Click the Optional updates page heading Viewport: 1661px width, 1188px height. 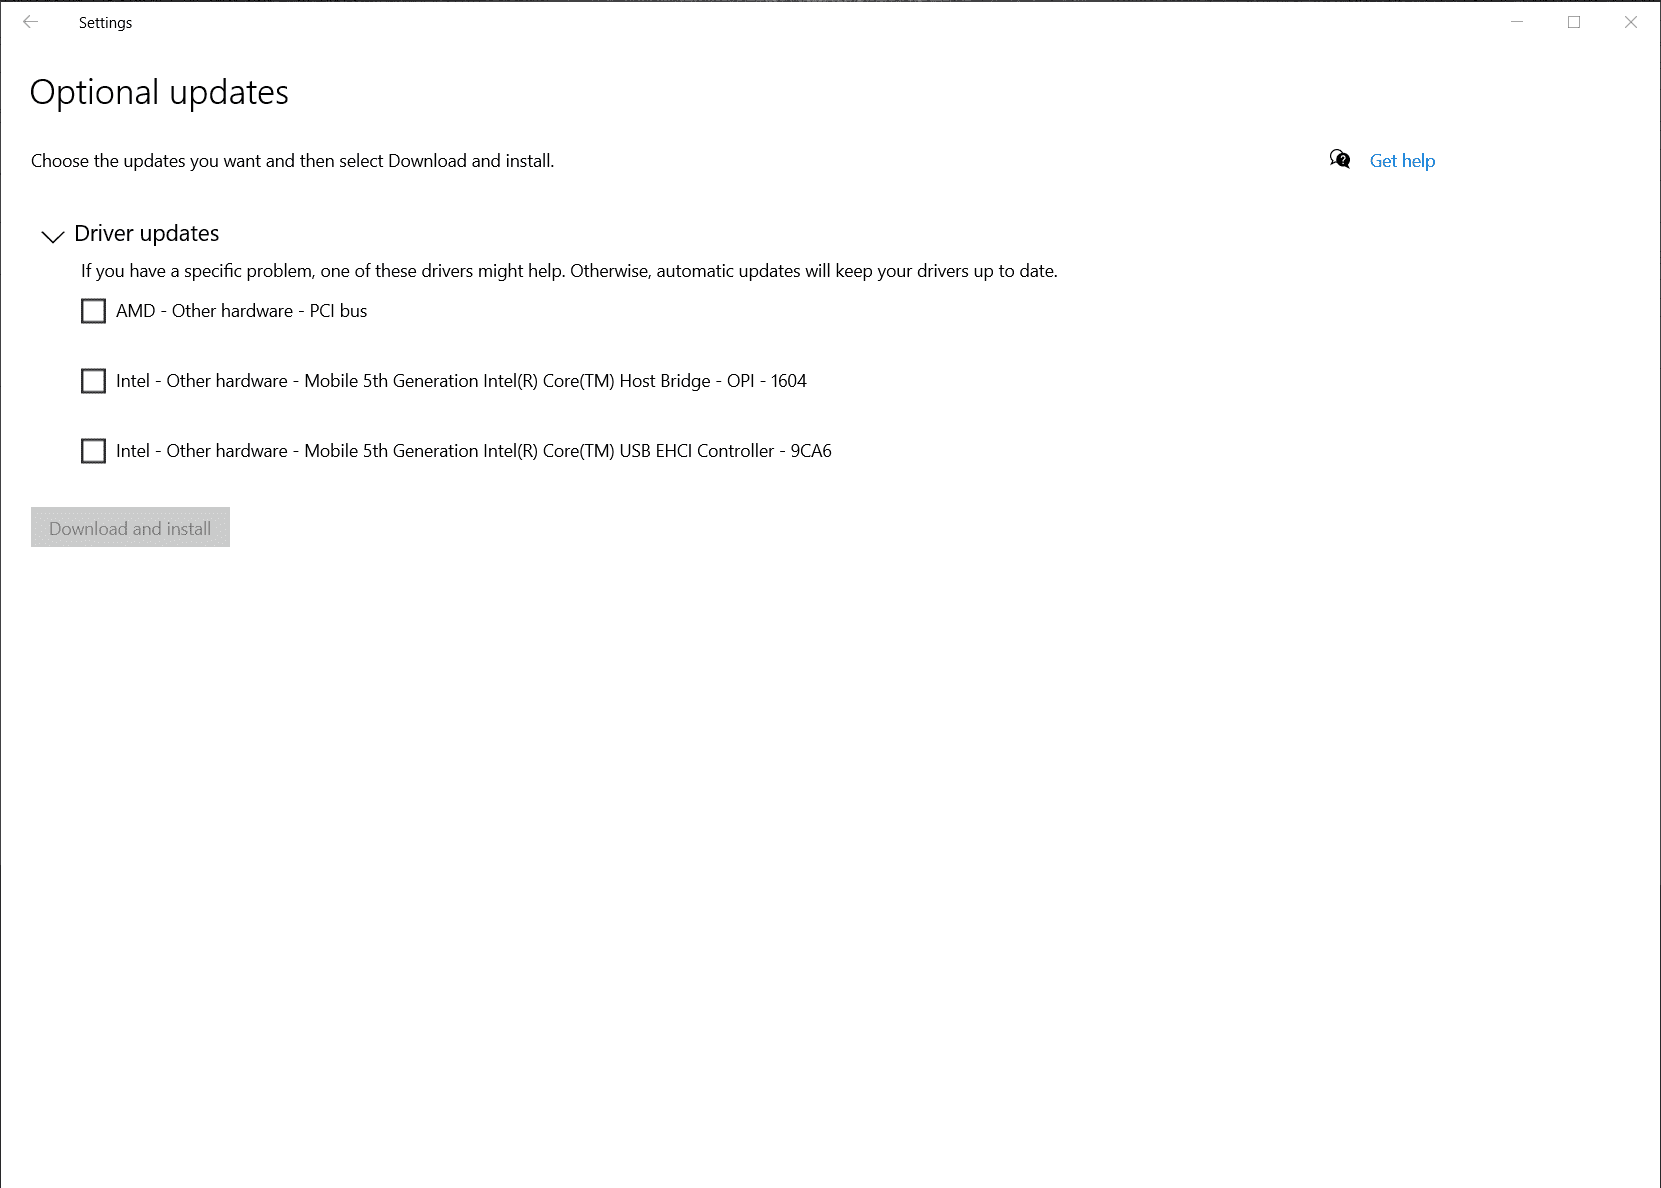click(x=159, y=92)
